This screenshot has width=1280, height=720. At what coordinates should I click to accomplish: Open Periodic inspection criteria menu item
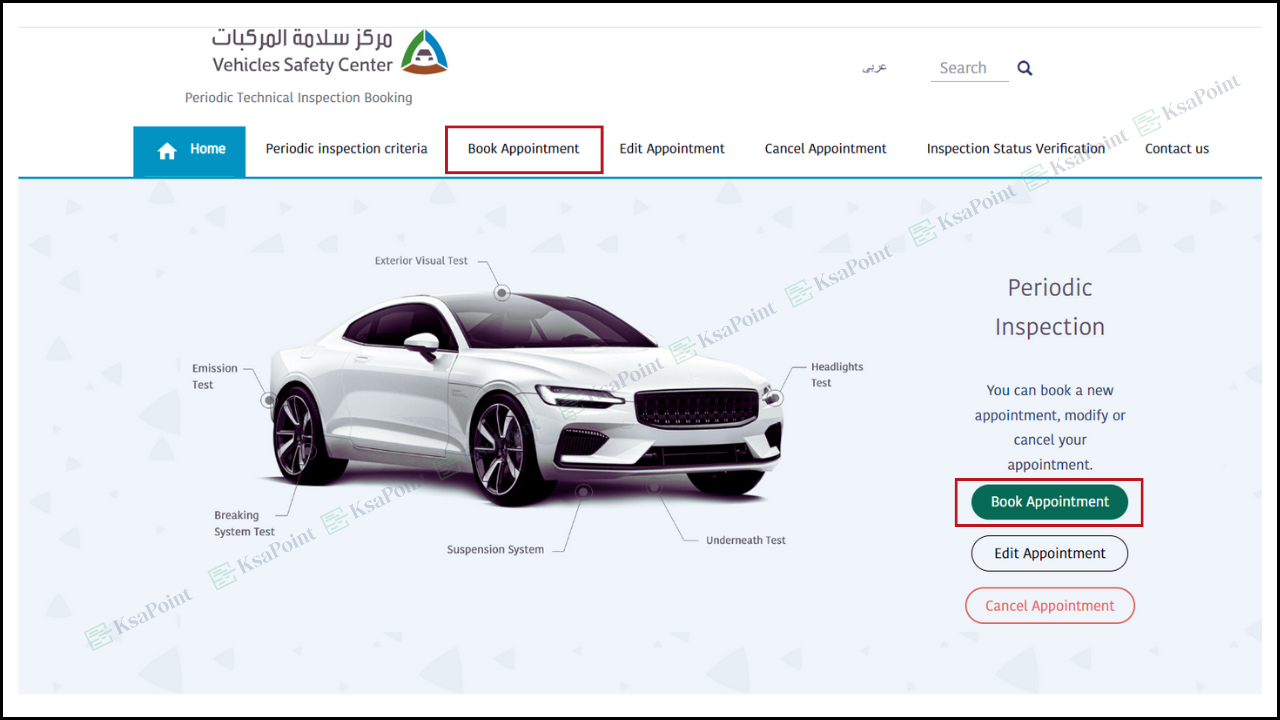[x=346, y=149]
